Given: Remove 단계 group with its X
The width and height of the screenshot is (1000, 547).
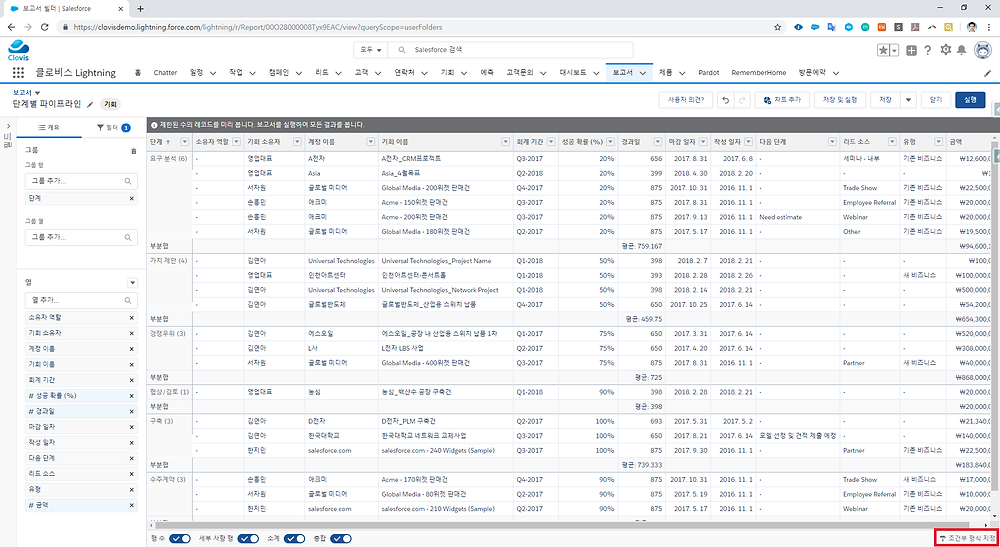Looking at the screenshot, I should [x=131, y=198].
